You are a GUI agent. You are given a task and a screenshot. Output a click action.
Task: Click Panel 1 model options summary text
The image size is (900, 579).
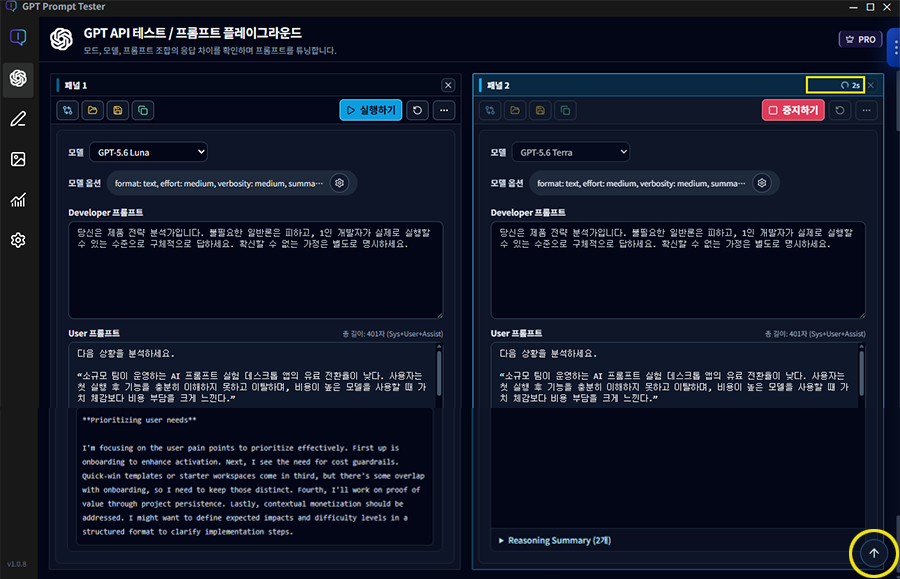pyautogui.click(x=219, y=184)
